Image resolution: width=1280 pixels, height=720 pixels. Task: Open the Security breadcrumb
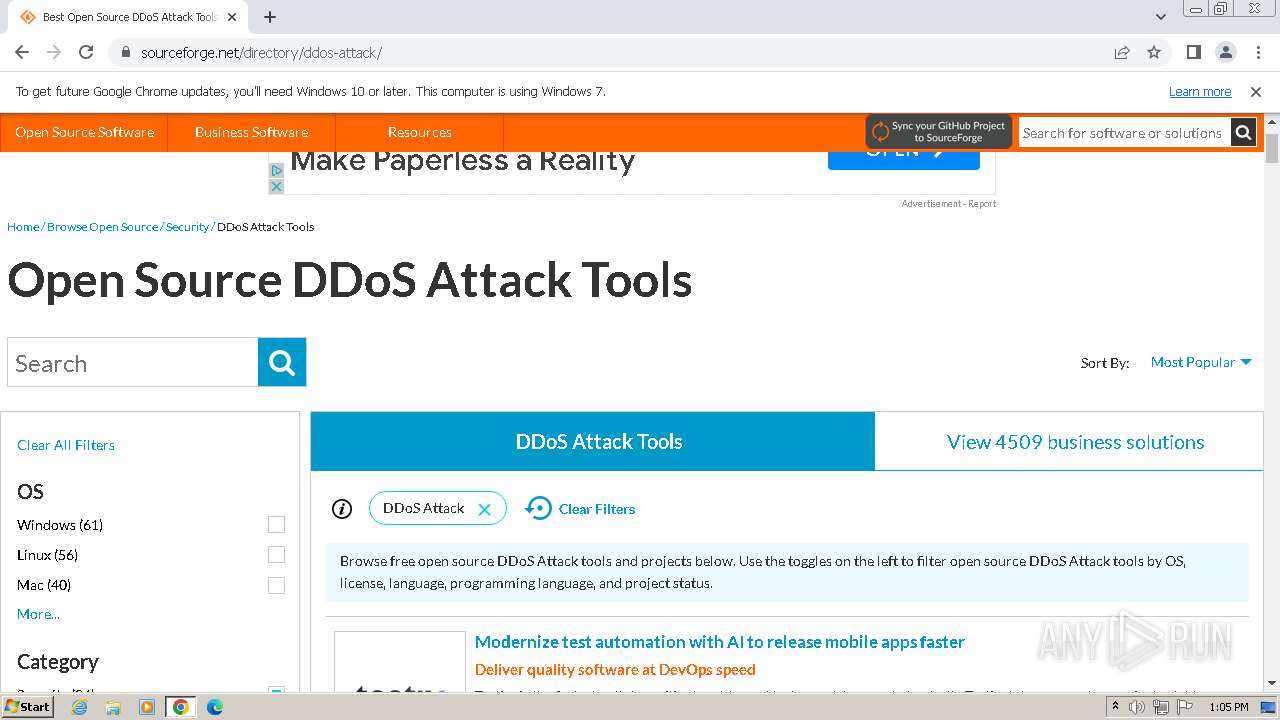187,227
